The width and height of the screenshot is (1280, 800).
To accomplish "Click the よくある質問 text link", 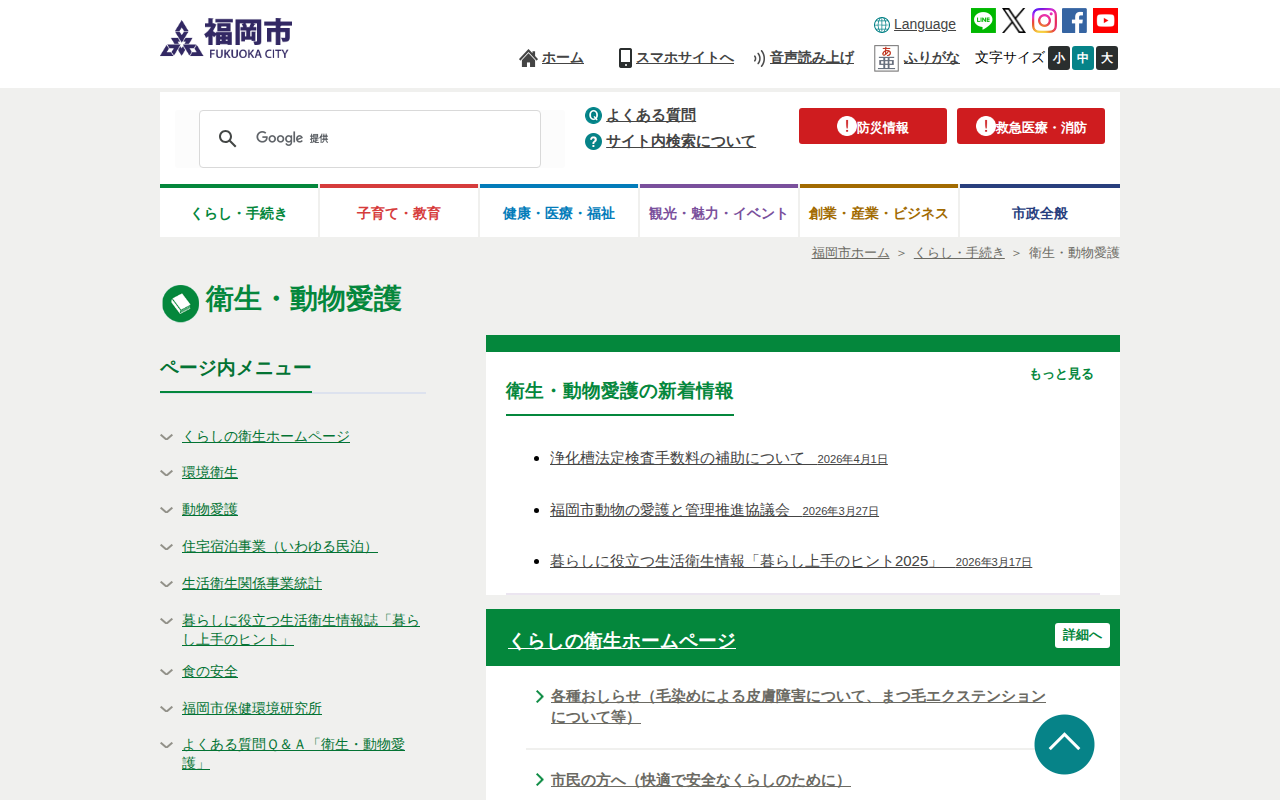I will point(651,115).
